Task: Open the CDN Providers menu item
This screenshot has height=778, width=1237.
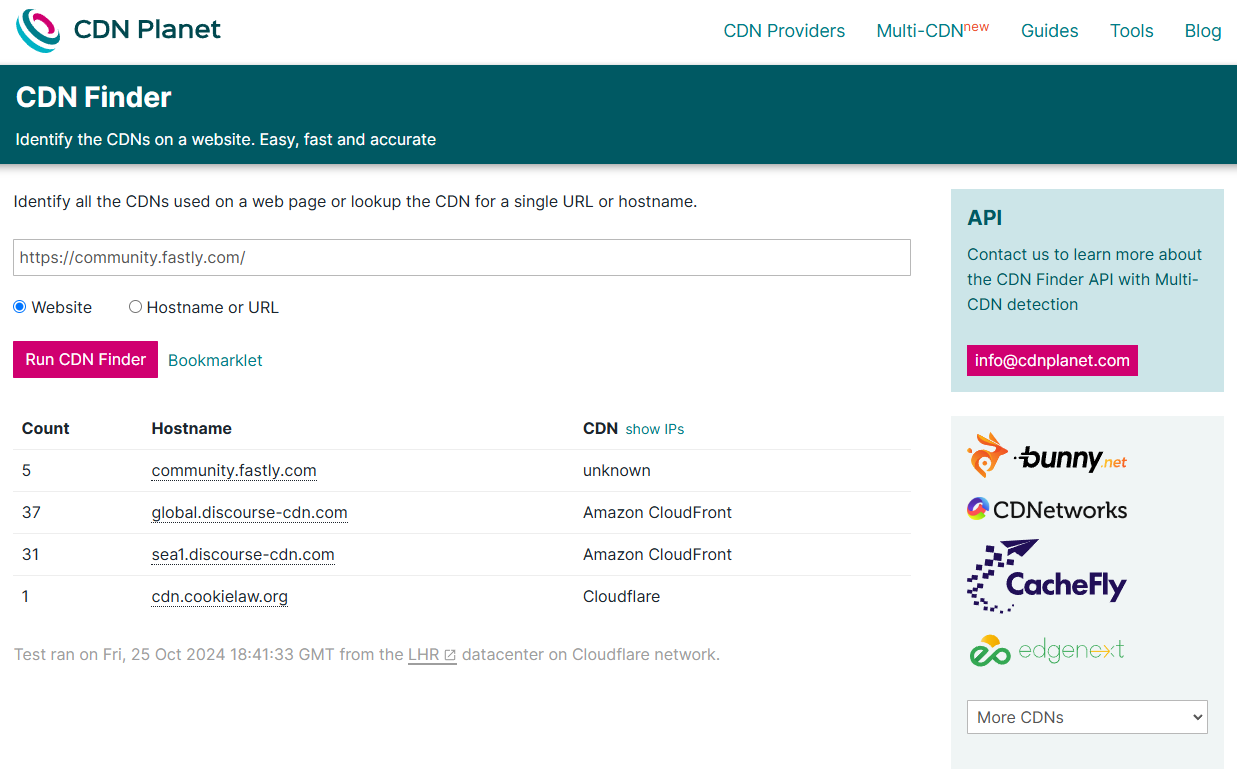Action: coord(784,31)
